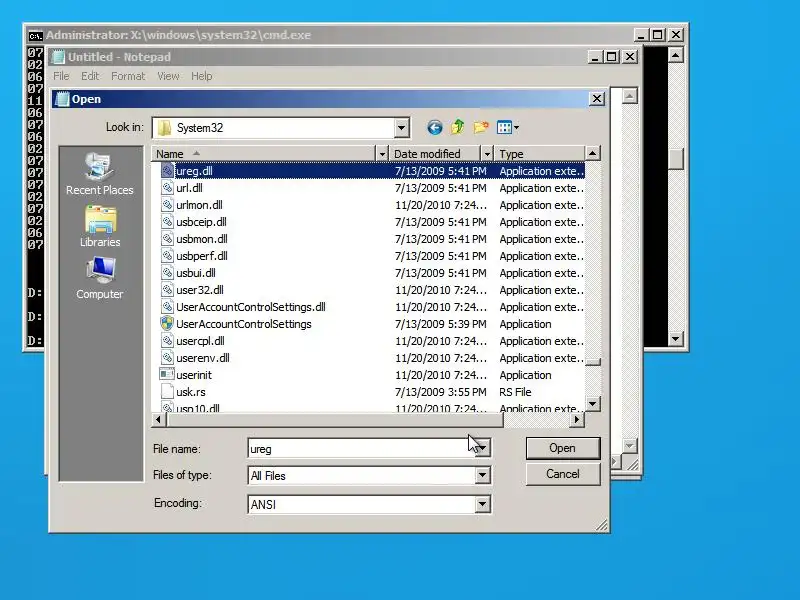Image resolution: width=800 pixels, height=600 pixels.
Task: Go up one folder level icon
Action: 458,127
